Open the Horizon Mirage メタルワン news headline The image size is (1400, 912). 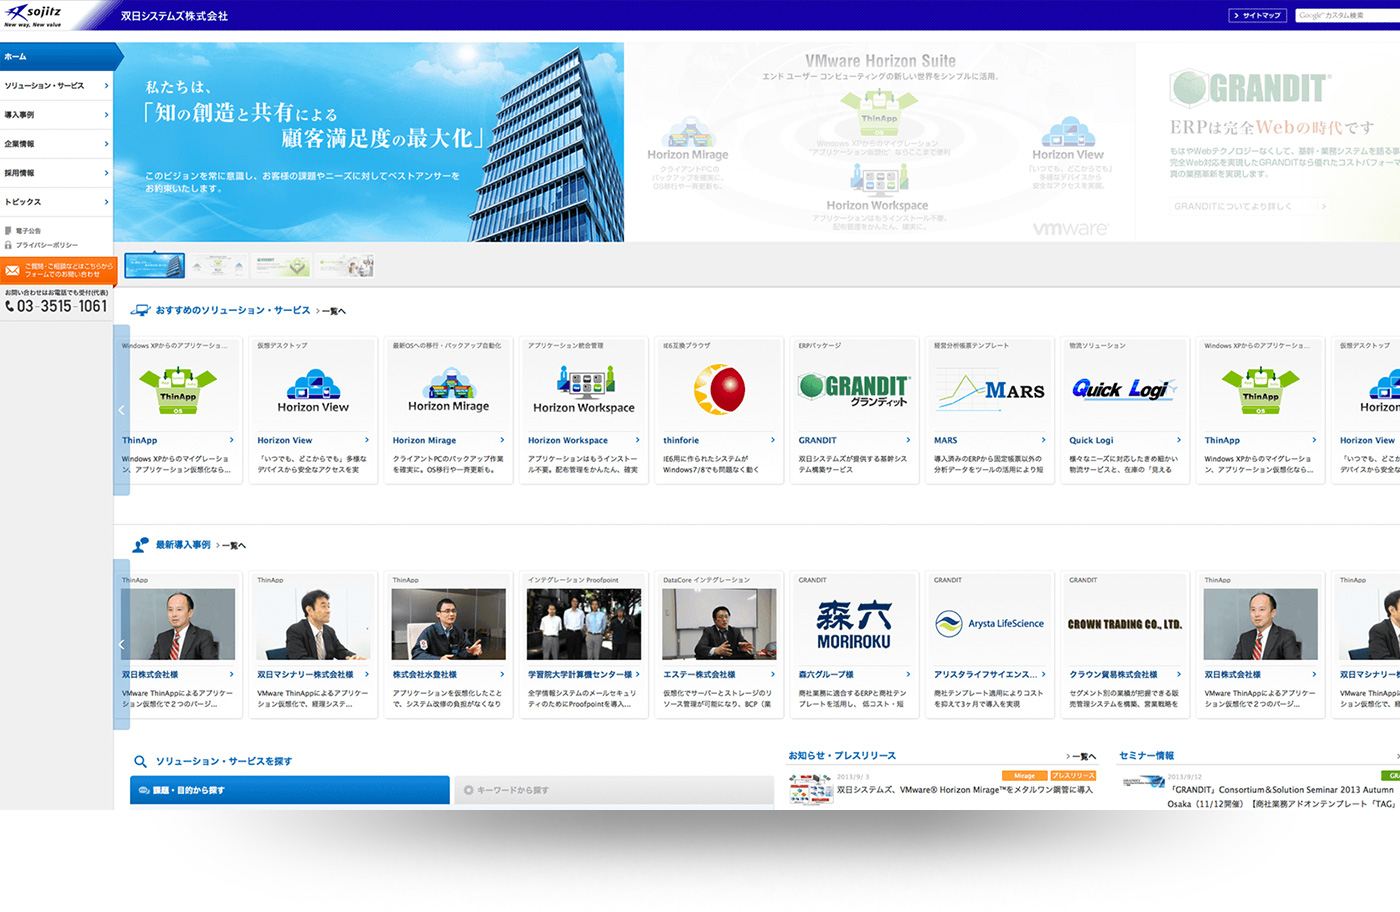tap(964, 790)
